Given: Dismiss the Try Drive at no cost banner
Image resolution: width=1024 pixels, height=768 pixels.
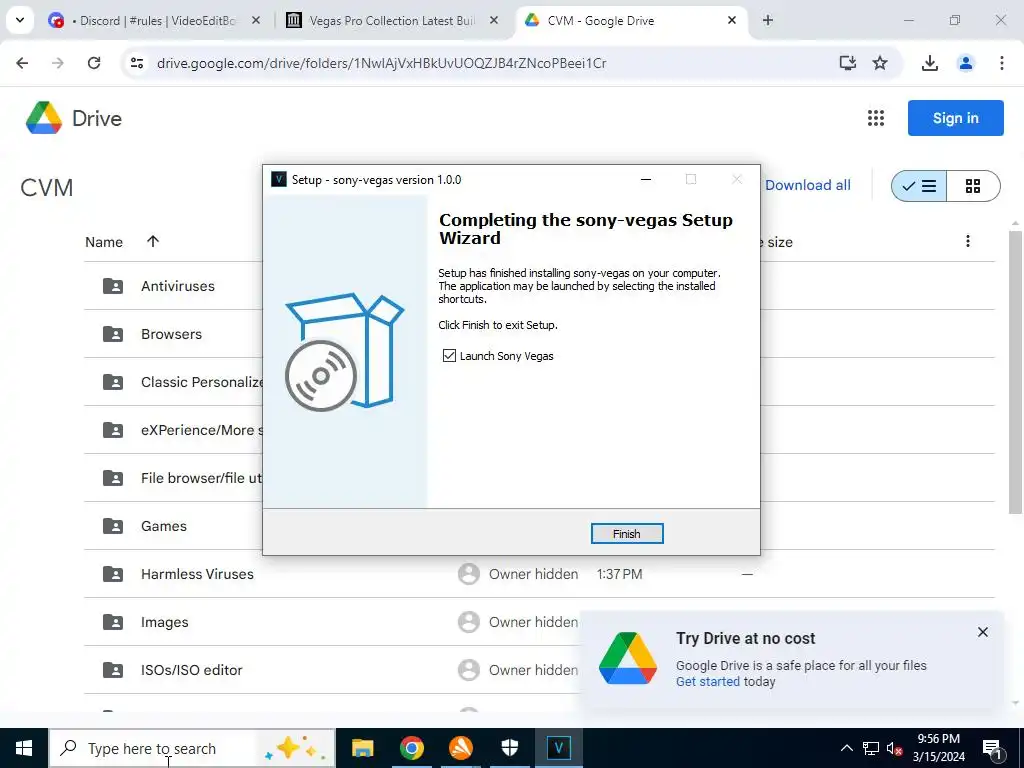Looking at the screenshot, I should [983, 632].
